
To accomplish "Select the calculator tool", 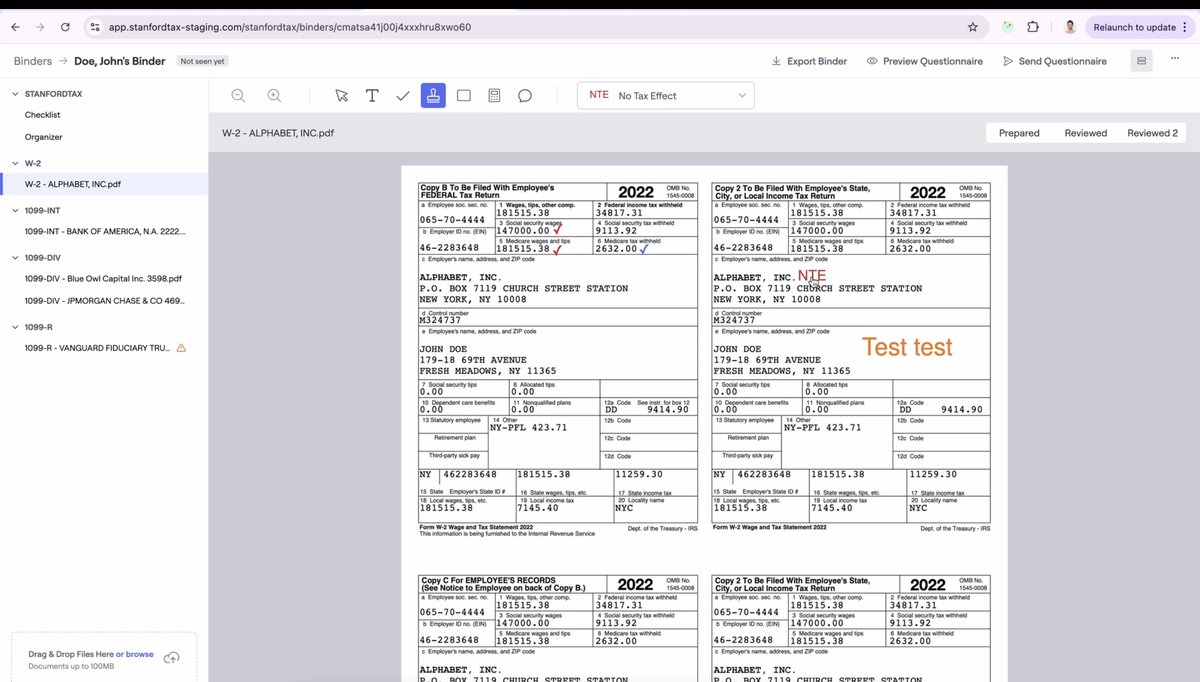I will [x=494, y=95].
